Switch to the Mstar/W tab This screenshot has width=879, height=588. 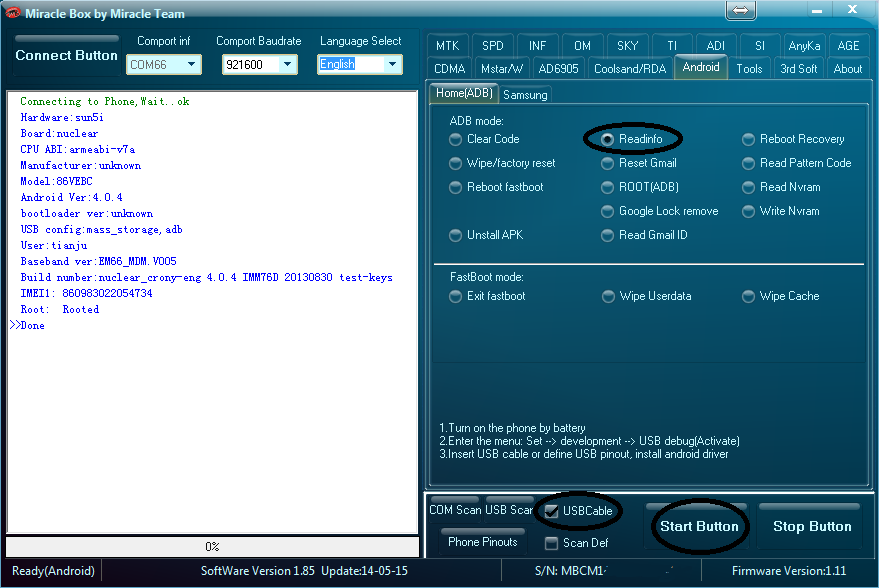point(502,69)
